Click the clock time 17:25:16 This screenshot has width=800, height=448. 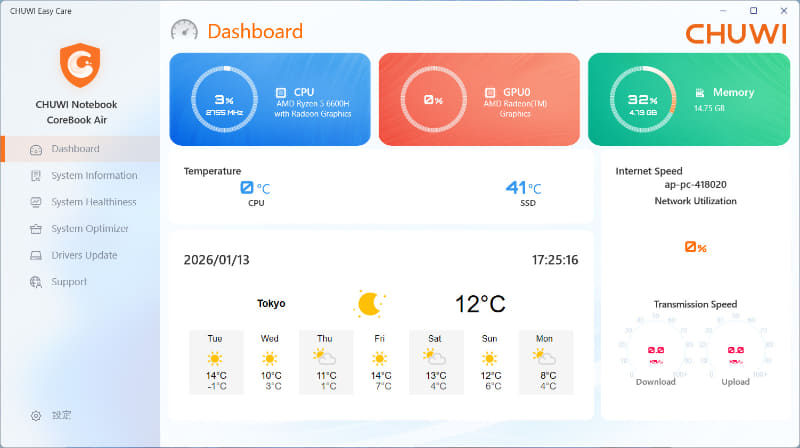[x=555, y=260]
